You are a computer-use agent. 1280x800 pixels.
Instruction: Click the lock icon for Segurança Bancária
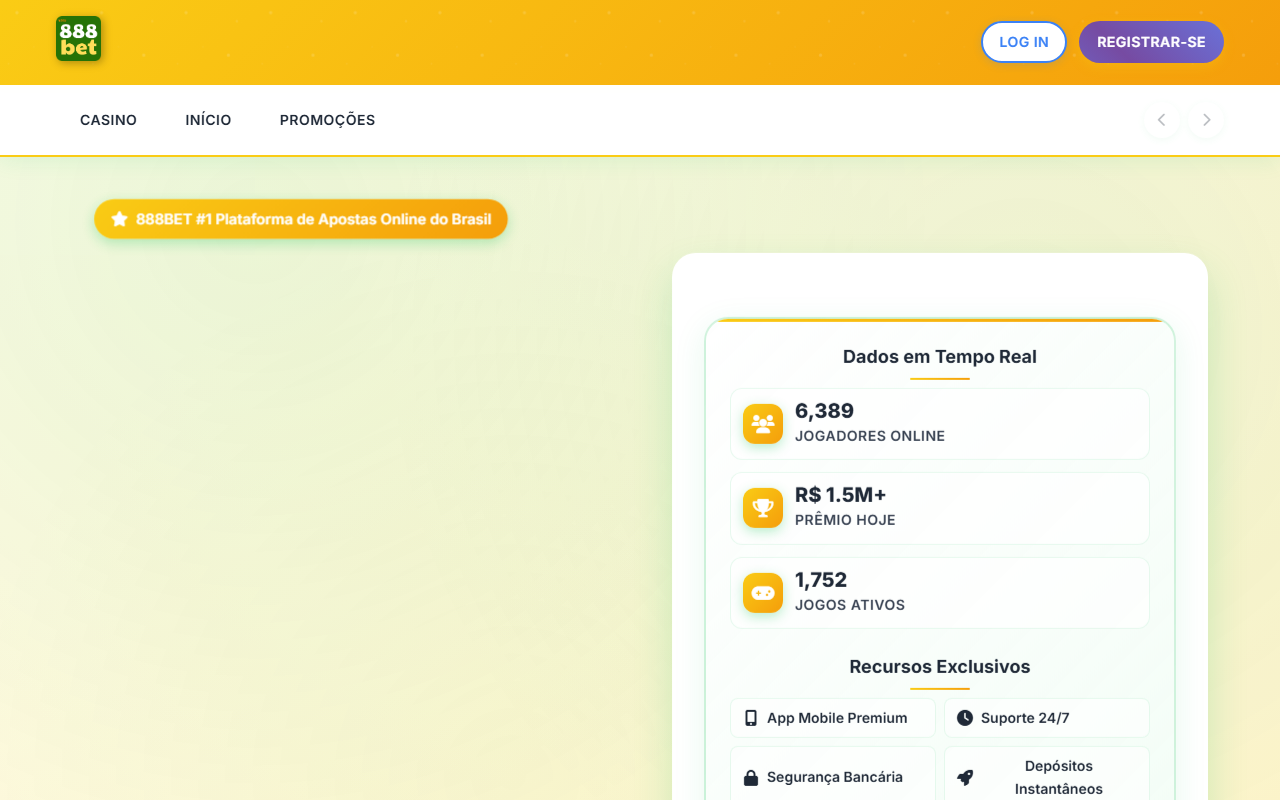[x=751, y=777]
